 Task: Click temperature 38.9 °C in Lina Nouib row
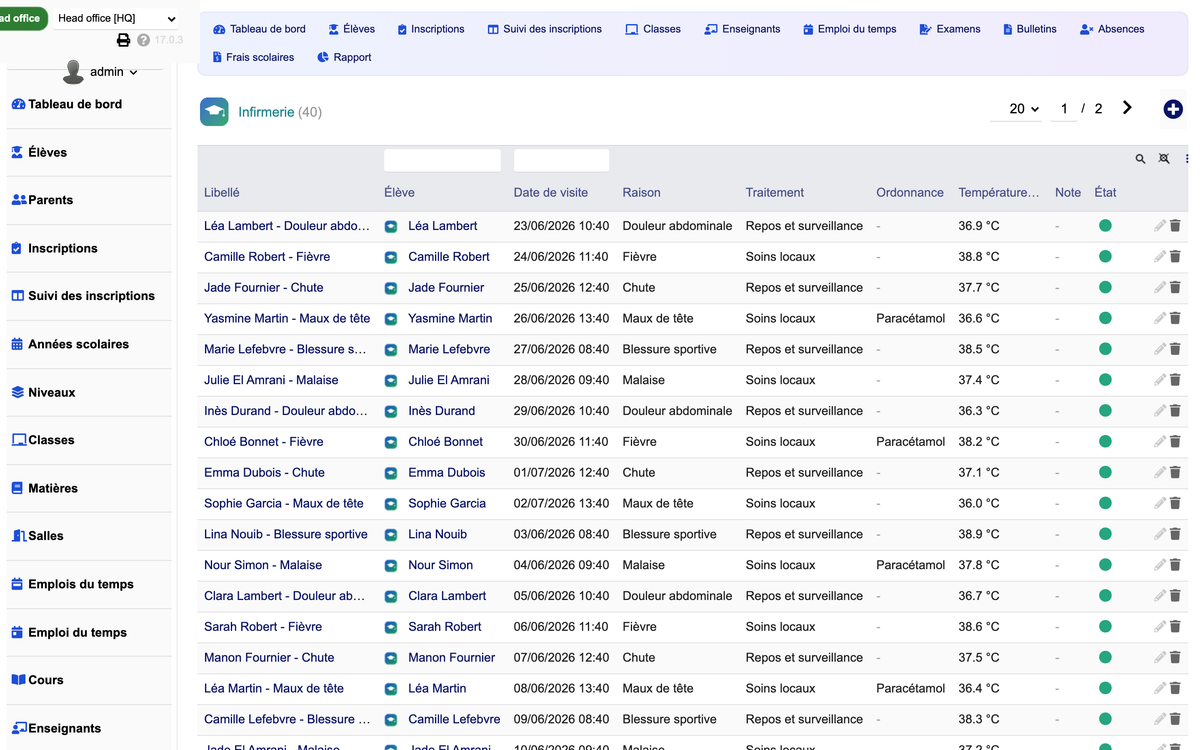coord(979,534)
